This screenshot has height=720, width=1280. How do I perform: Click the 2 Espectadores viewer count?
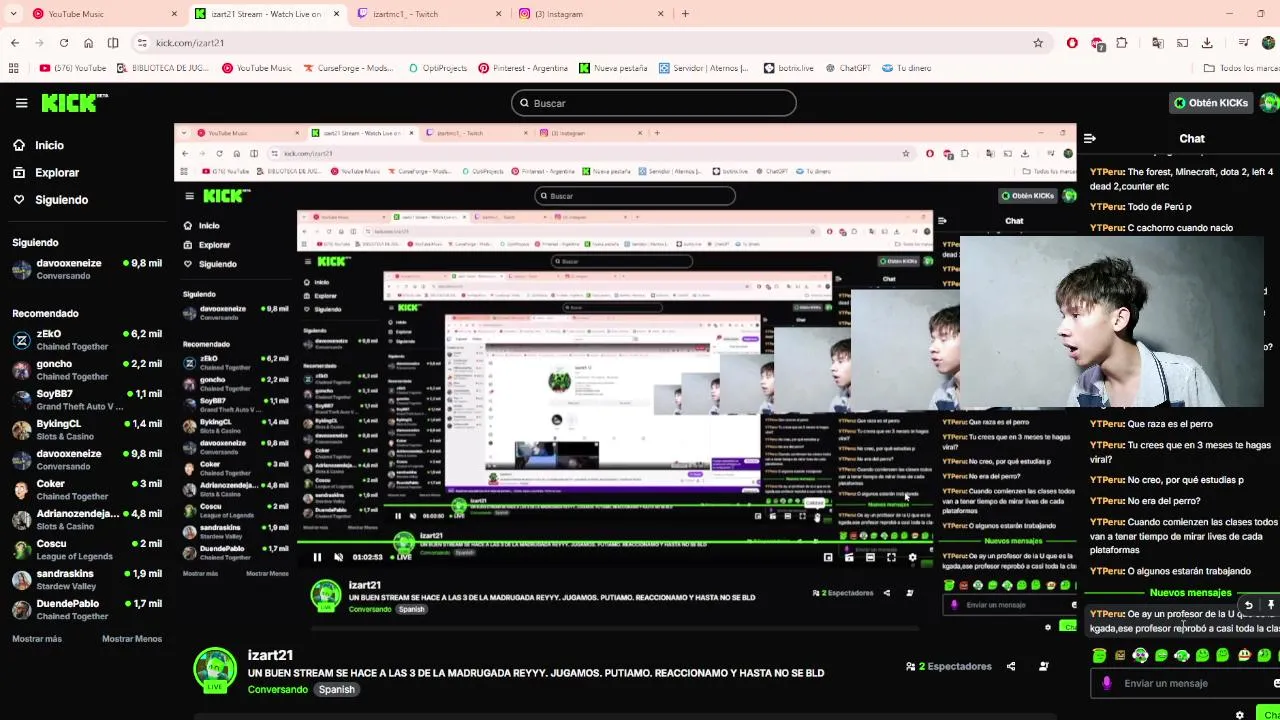click(949, 666)
